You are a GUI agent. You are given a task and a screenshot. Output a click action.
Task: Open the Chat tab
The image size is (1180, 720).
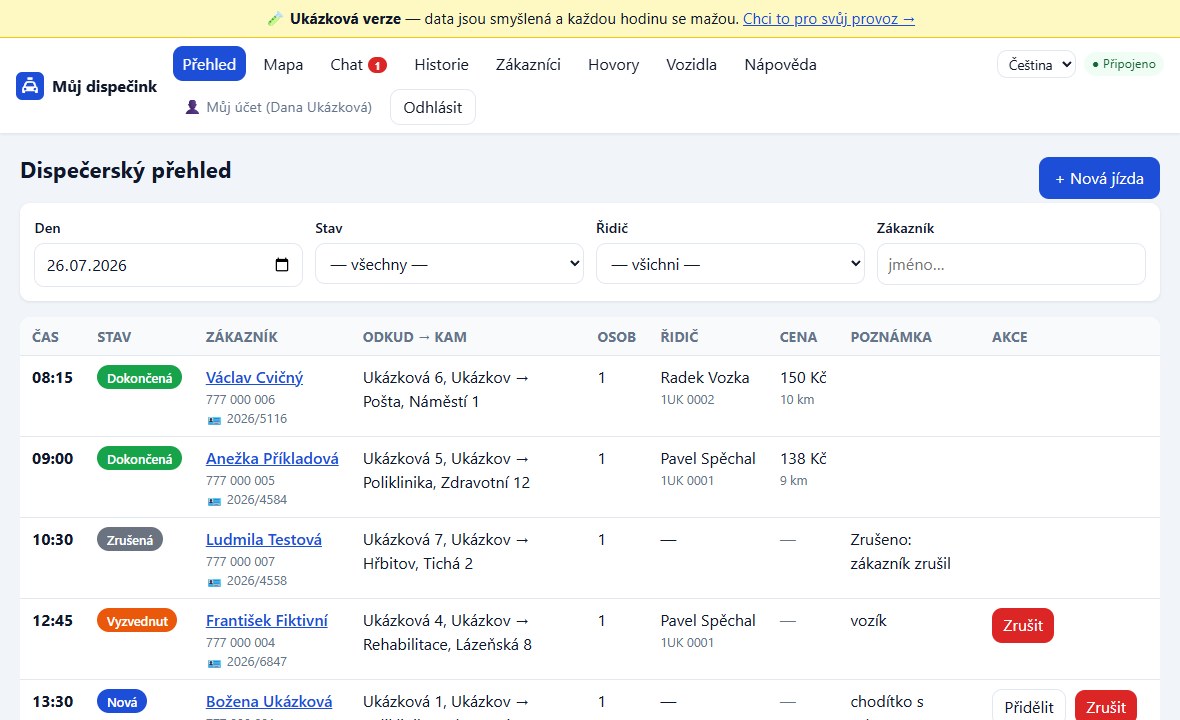coord(358,65)
